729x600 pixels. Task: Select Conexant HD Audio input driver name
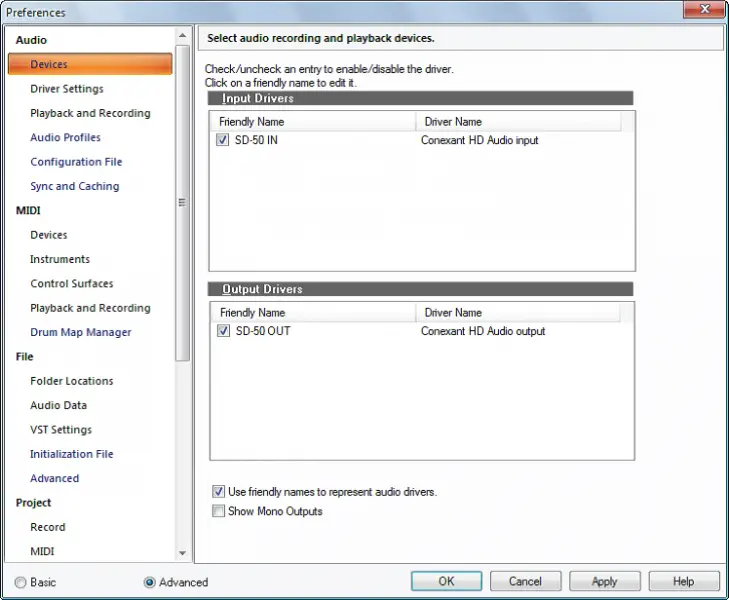[480, 140]
